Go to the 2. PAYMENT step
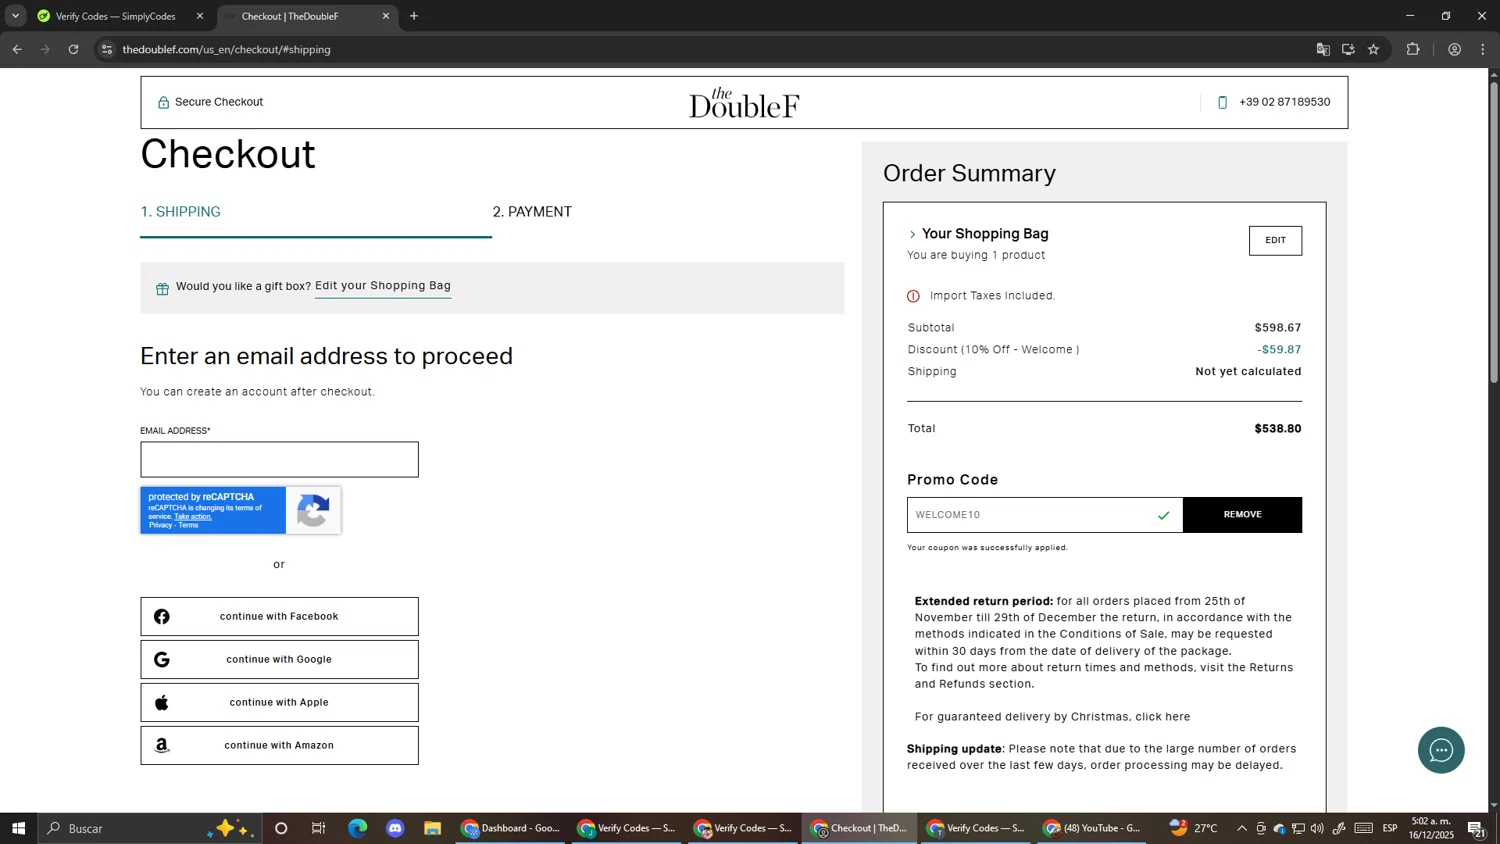The width and height of the screenshot is (1500, 844). (x=532, y=212)
